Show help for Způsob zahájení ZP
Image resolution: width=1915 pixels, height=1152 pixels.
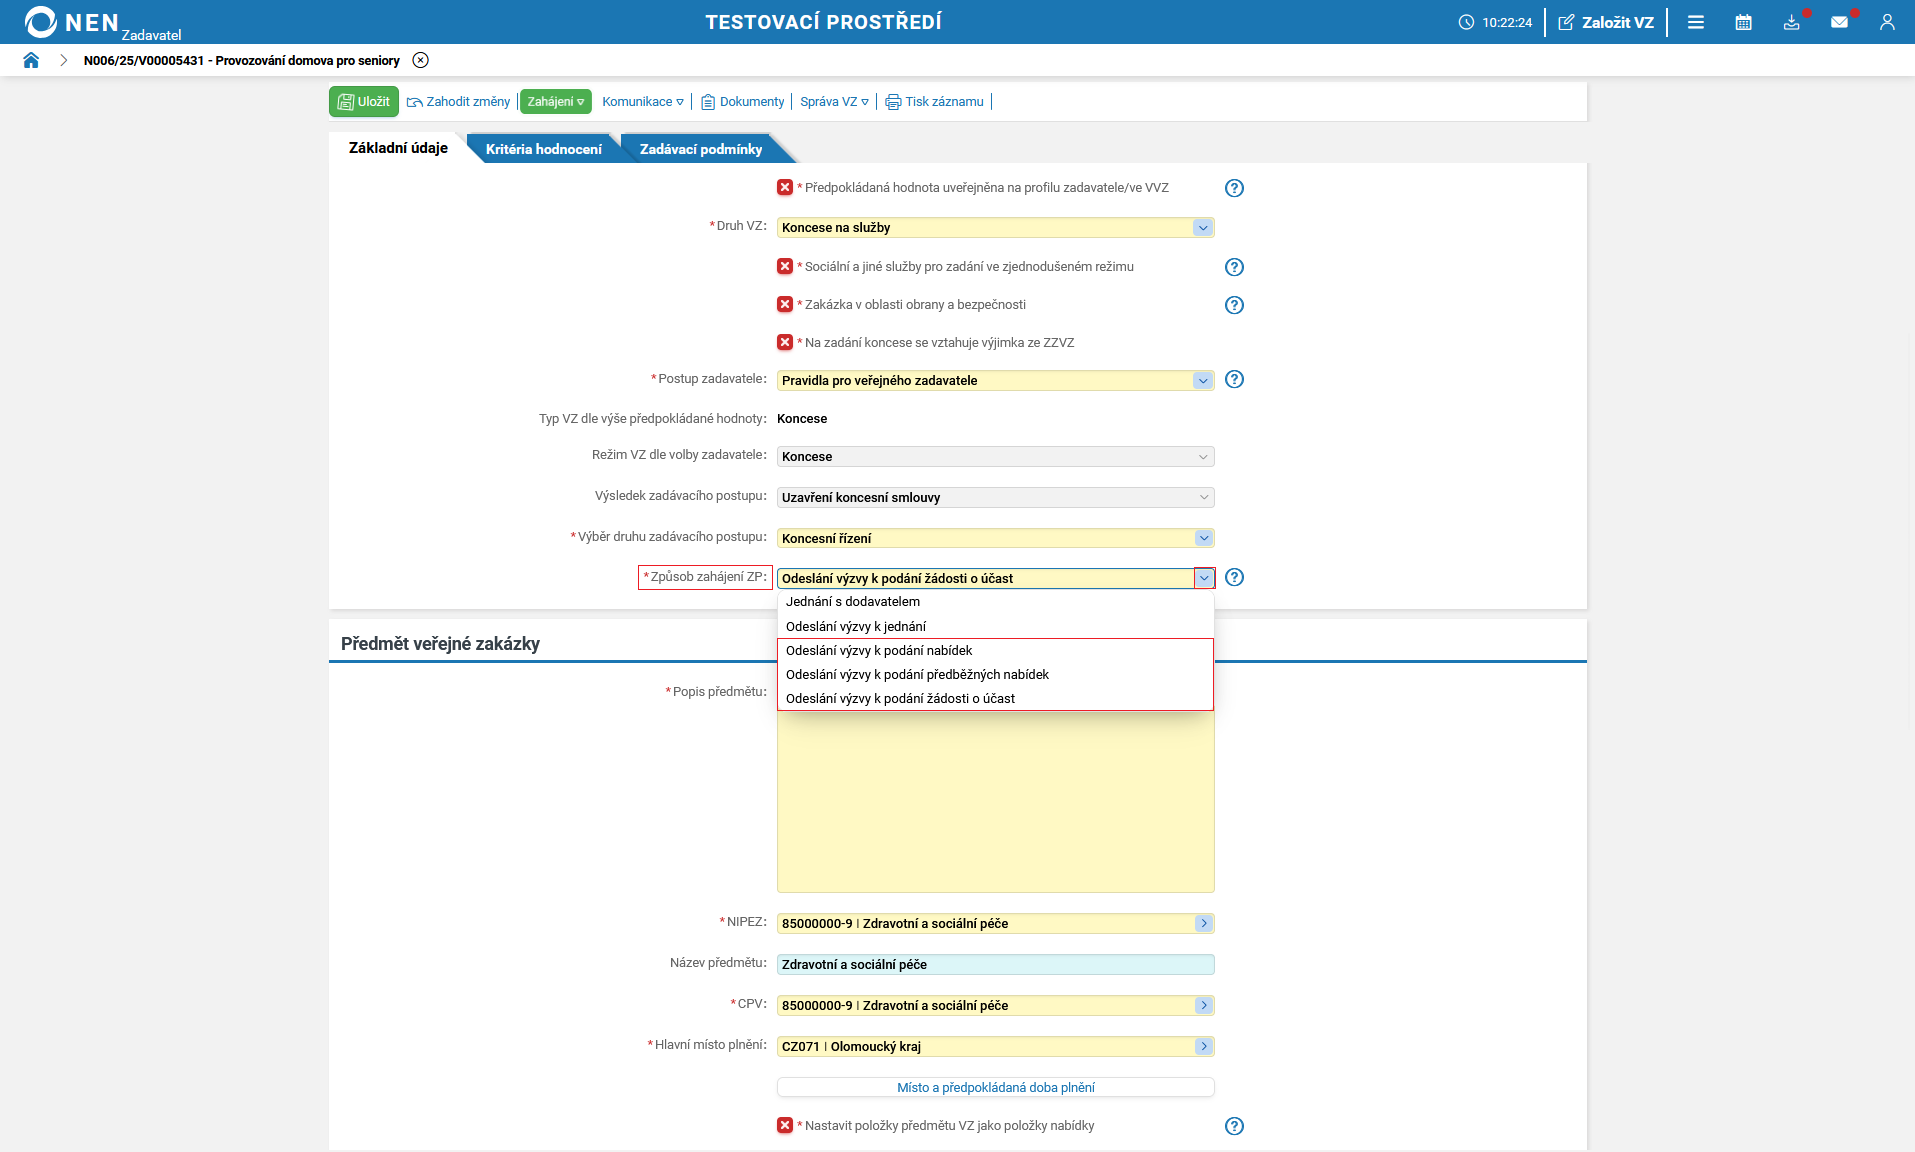pyautogui.click(x=1235, y=577)
